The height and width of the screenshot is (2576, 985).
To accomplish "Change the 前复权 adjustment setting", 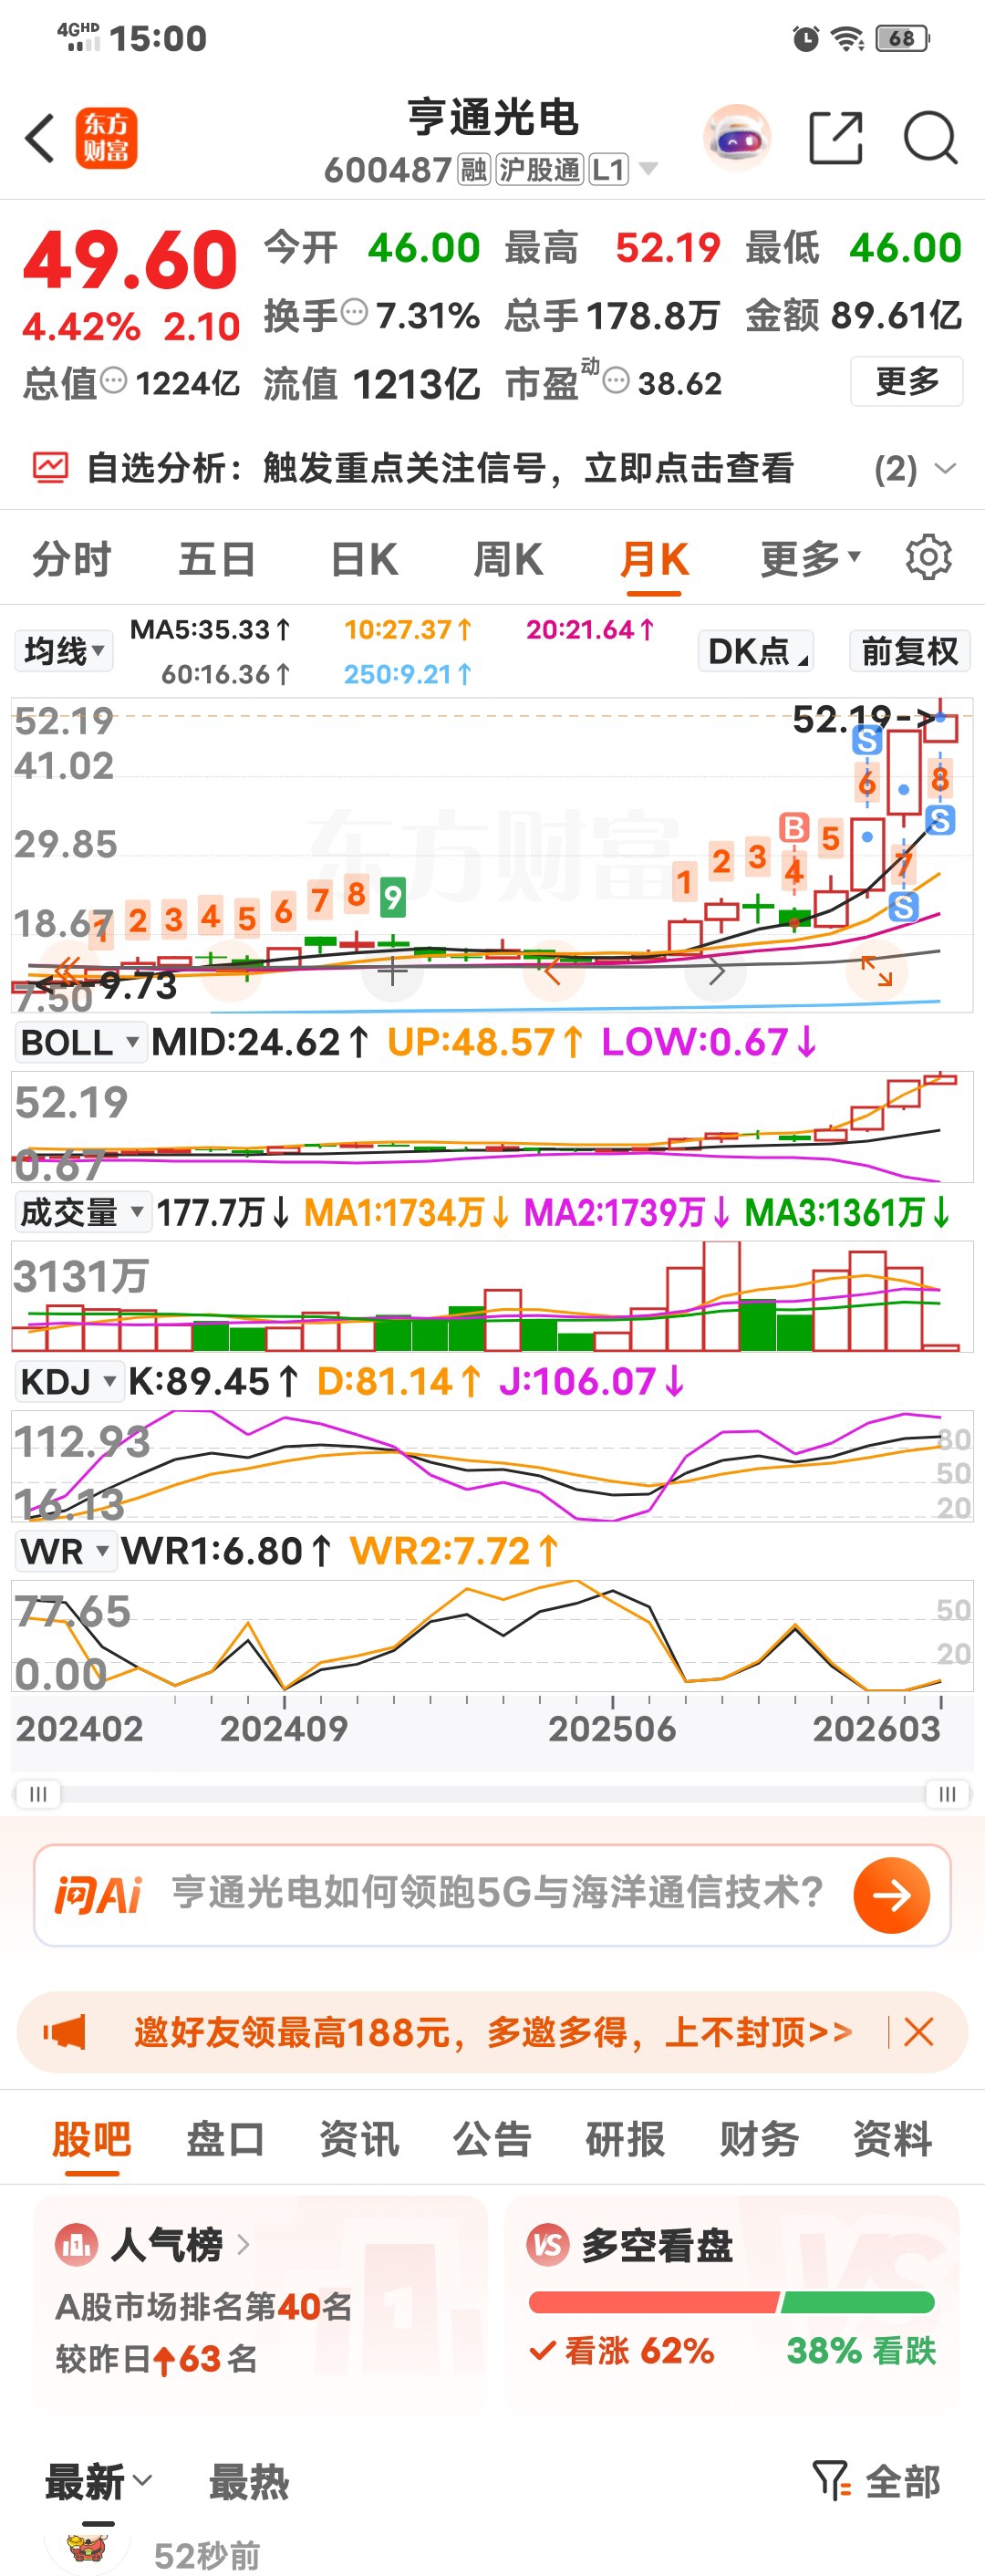I will point(909,651).
